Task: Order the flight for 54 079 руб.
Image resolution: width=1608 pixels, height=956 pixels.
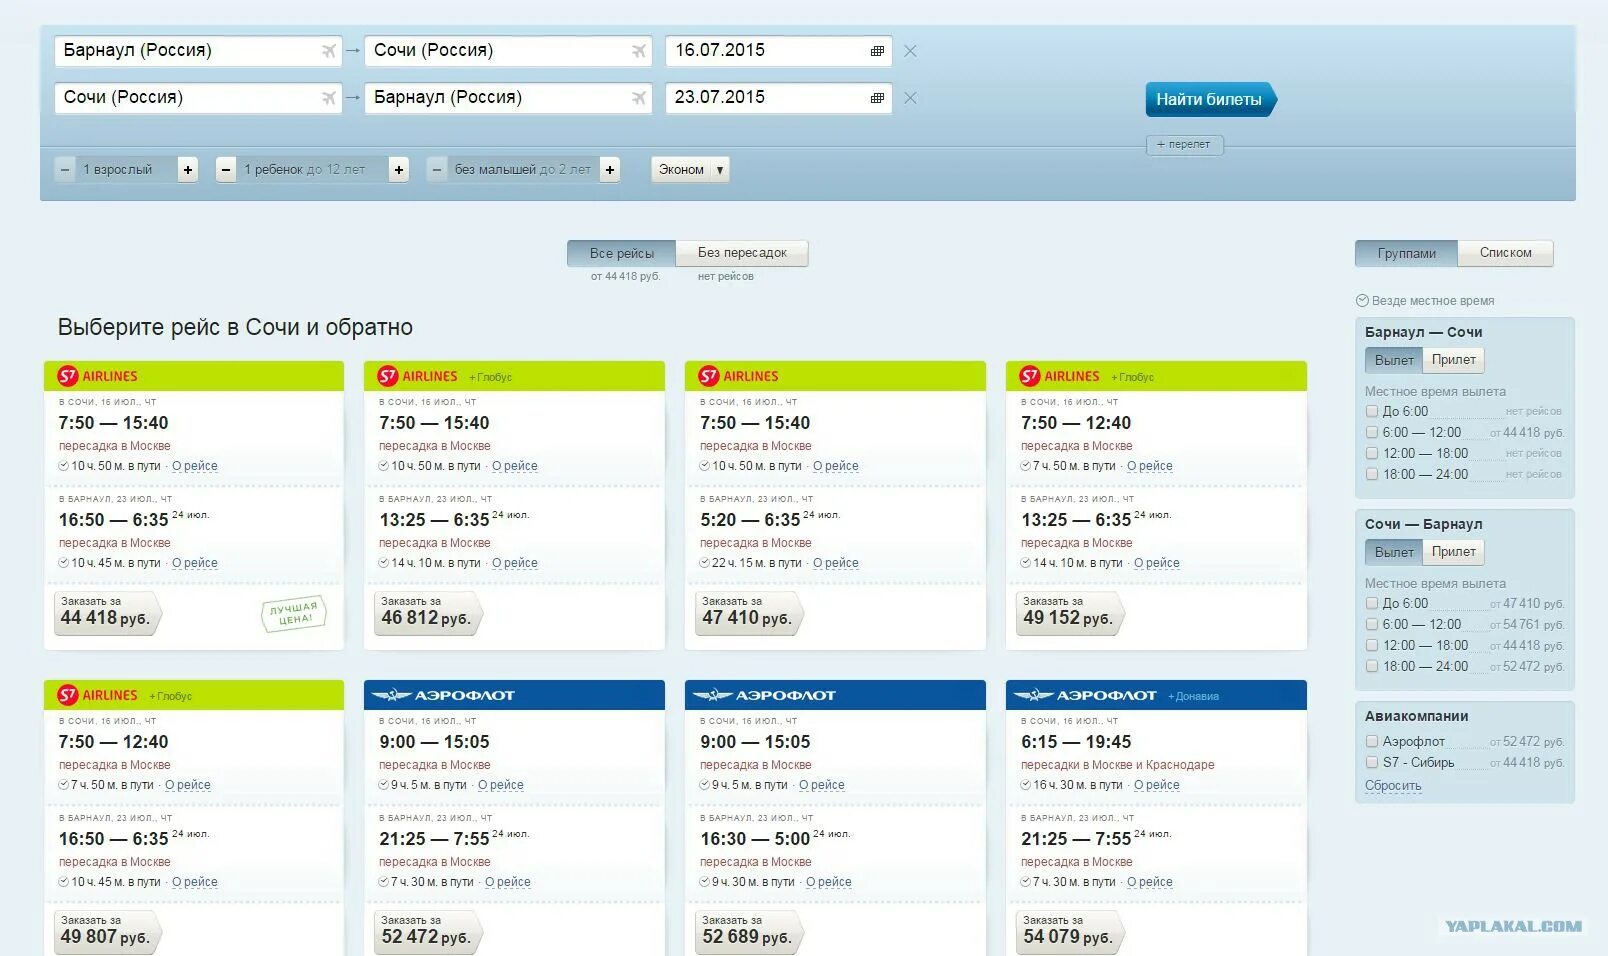Action: (1069, 931)
